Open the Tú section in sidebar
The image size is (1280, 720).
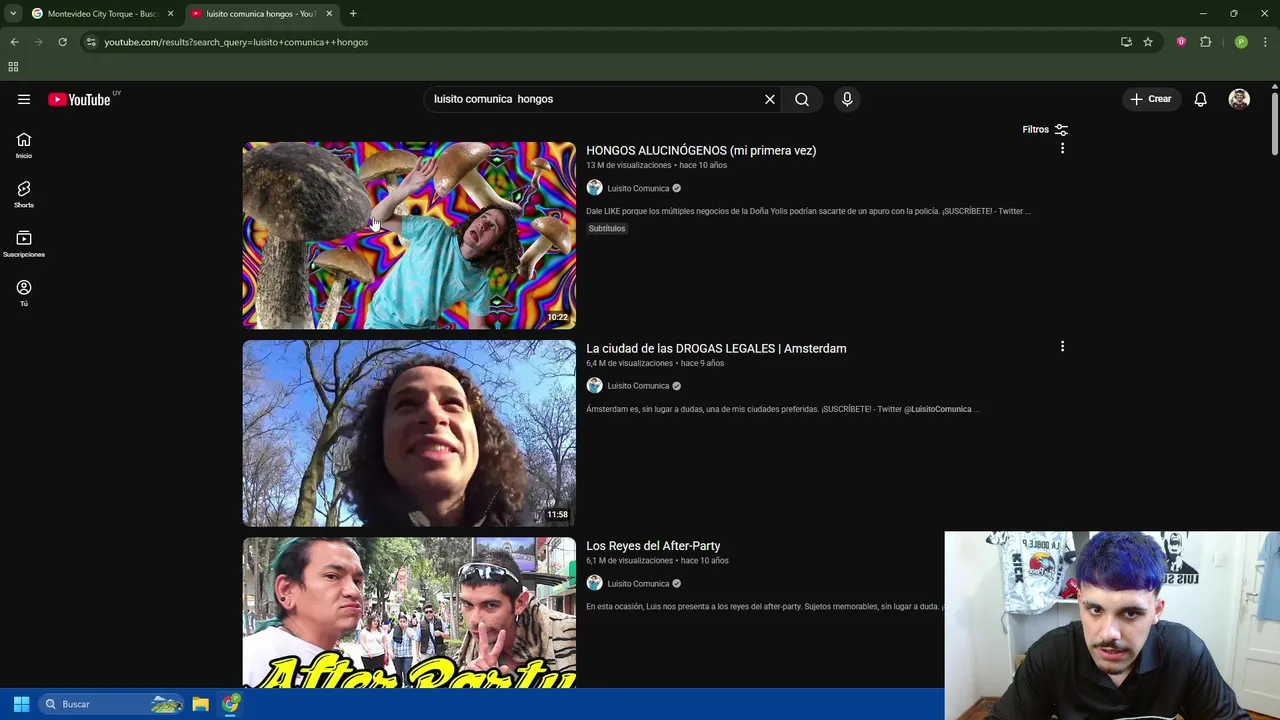click(x=24, y=293)
